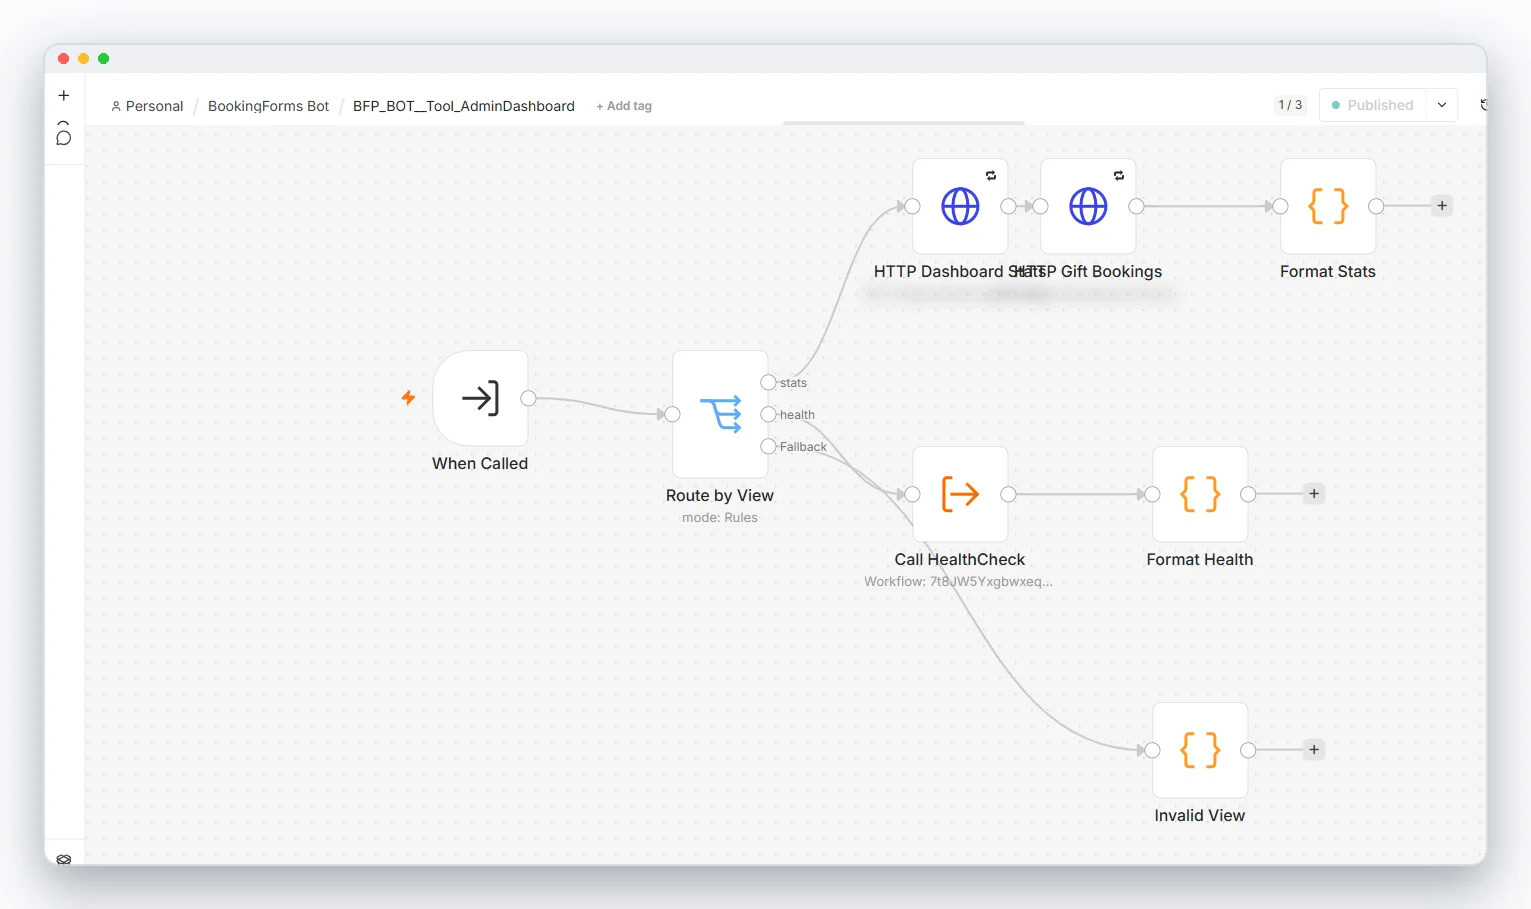Add node after Invalid View output
1531x909 pixels.
pyautogui.click(x=1314, y=750)
